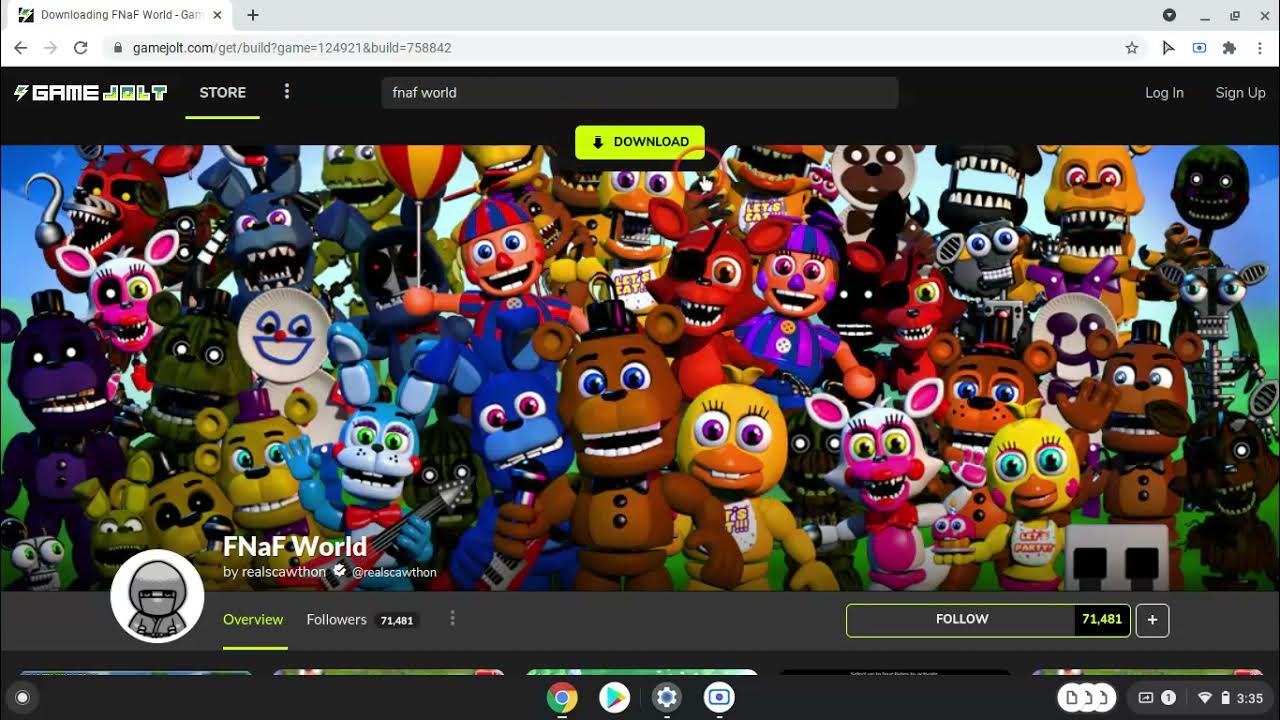Image resolution: width=1280 pixels, height=720 pixels.
Task: Click the Log In link
Action: pos(1164,92)
